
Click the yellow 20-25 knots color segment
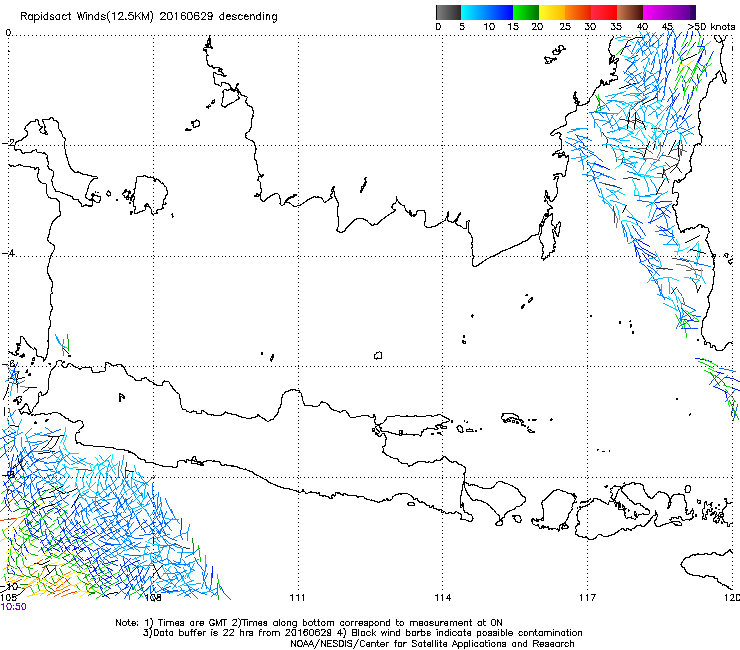coord(552,12)
